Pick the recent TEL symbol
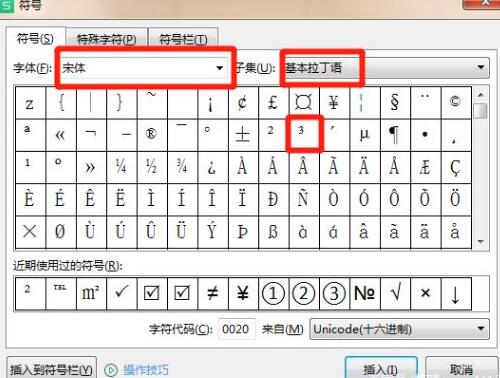 pyautogui.click(x=61, y=293)
